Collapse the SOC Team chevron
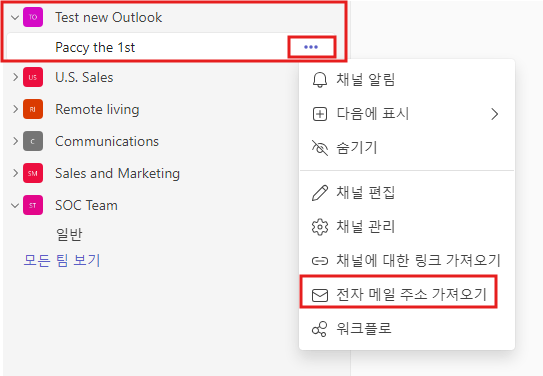The image size is (543, 376). (x=15, y=206)
